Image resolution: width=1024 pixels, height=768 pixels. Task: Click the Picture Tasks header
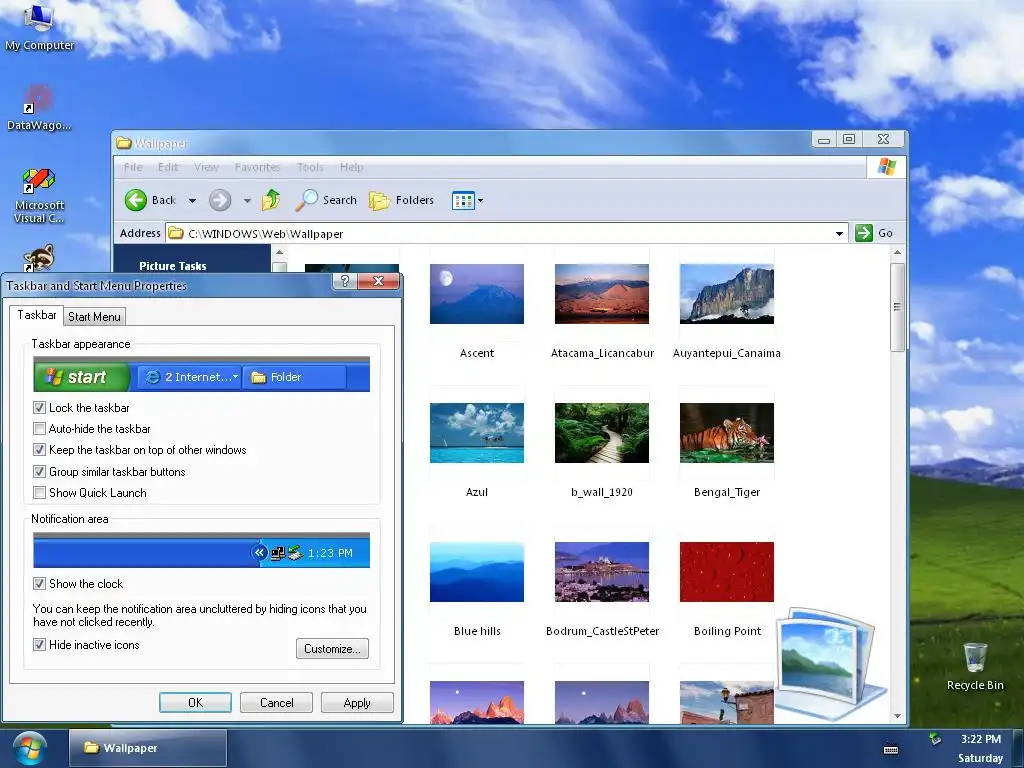[172, 266]
